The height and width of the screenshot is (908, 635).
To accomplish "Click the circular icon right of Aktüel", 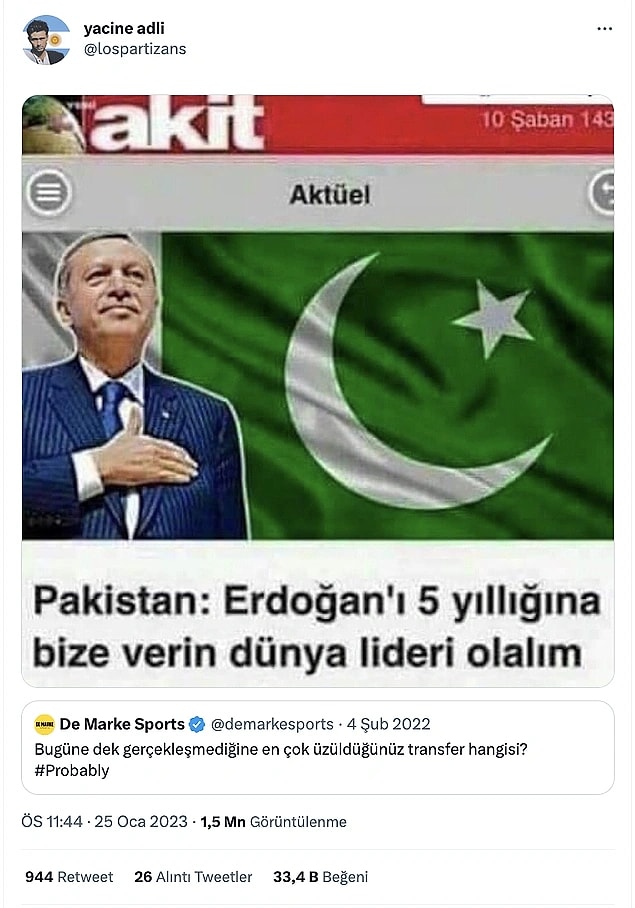I will (x=601, y=193).
